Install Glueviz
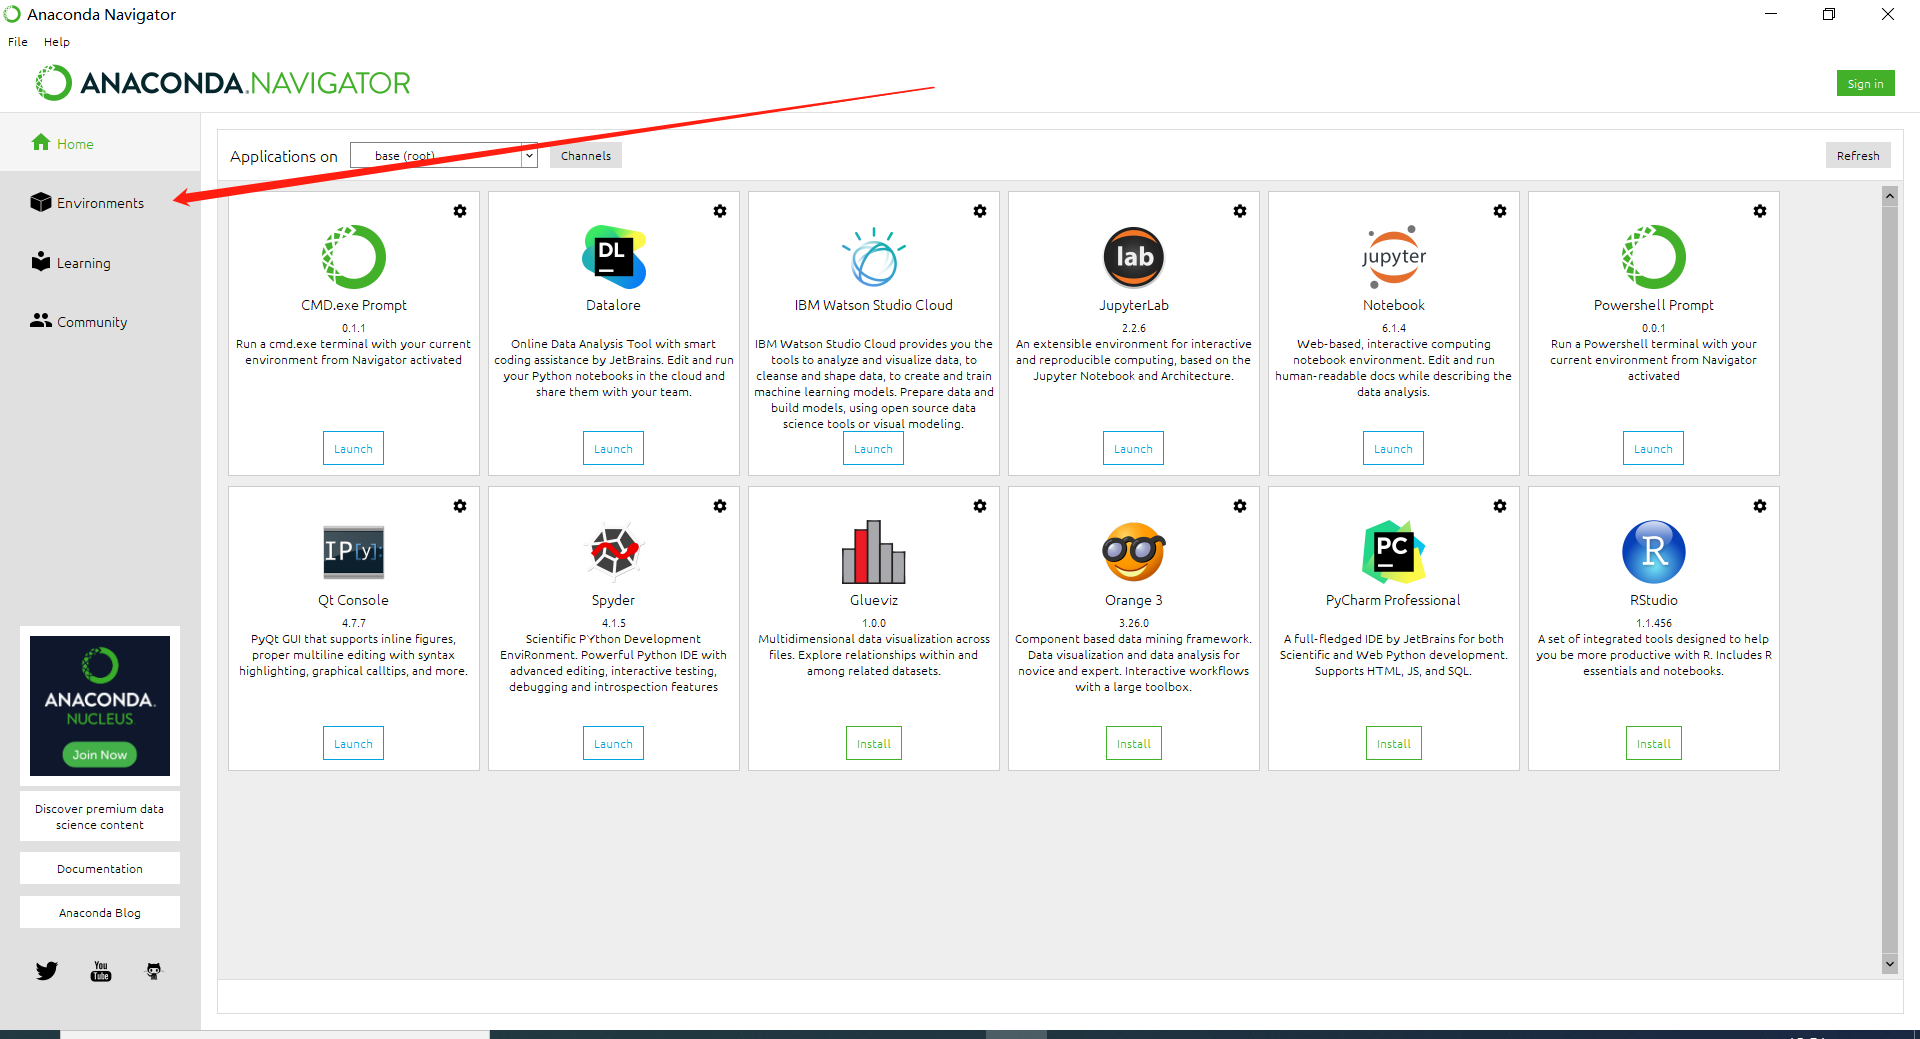Viewport: 1920px width, 1039px height. [x=874, y=744]
